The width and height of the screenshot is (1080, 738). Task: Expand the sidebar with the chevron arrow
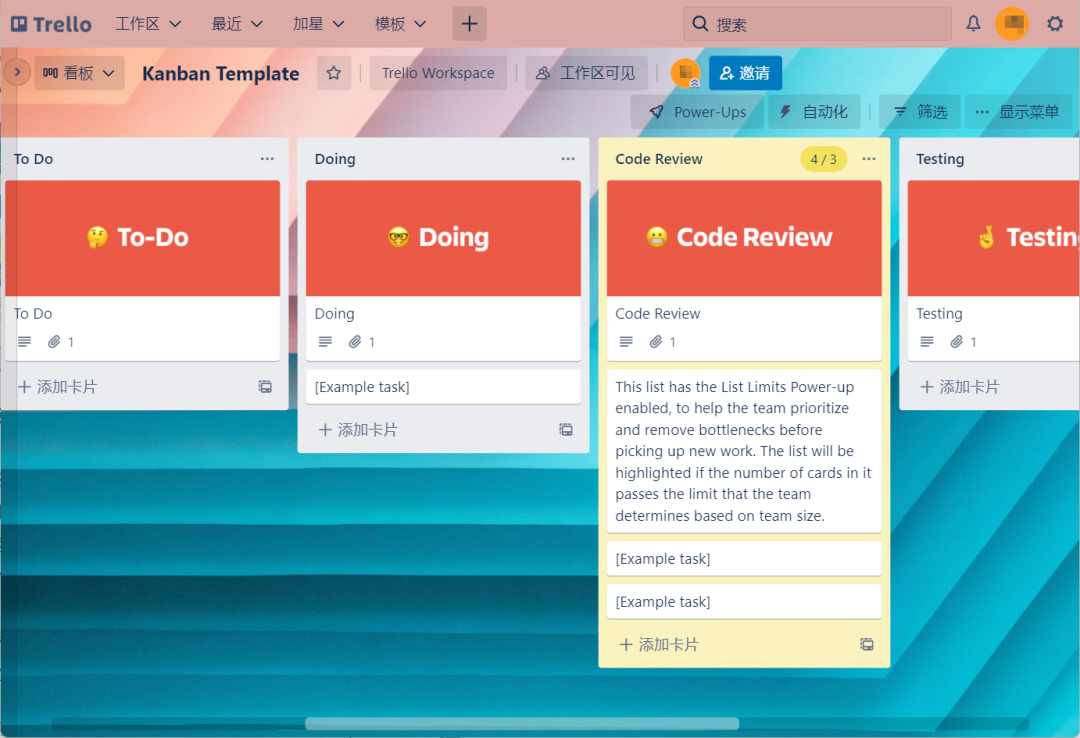coord(17,72)
